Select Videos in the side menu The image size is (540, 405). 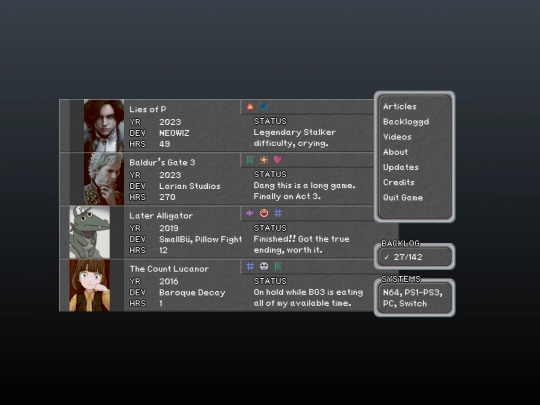coord(397,137)
